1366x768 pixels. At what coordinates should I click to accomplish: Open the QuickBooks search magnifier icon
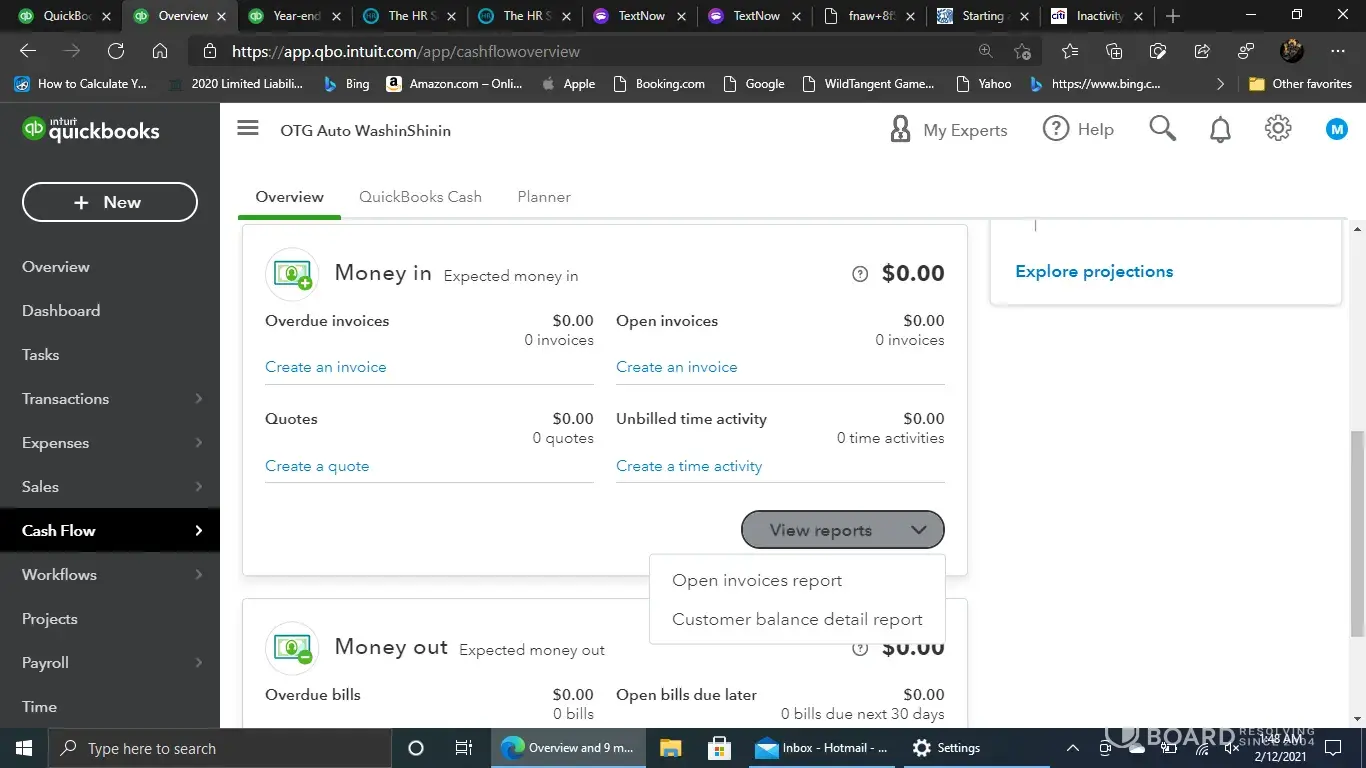(x=1162, y=129)
